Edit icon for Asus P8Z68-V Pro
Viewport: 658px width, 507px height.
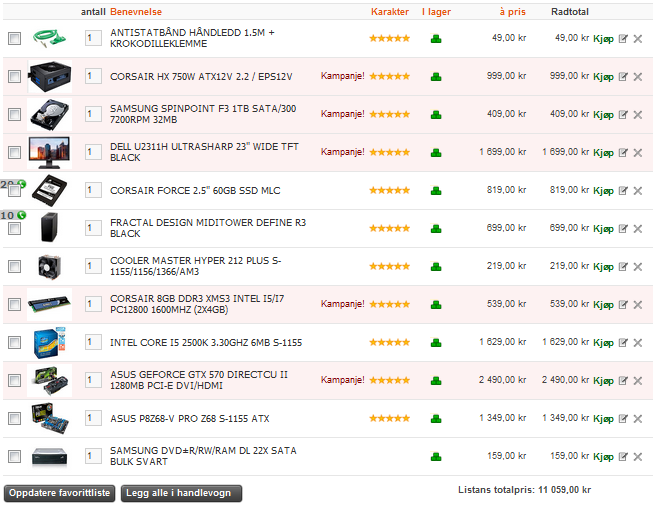(623, 418)
